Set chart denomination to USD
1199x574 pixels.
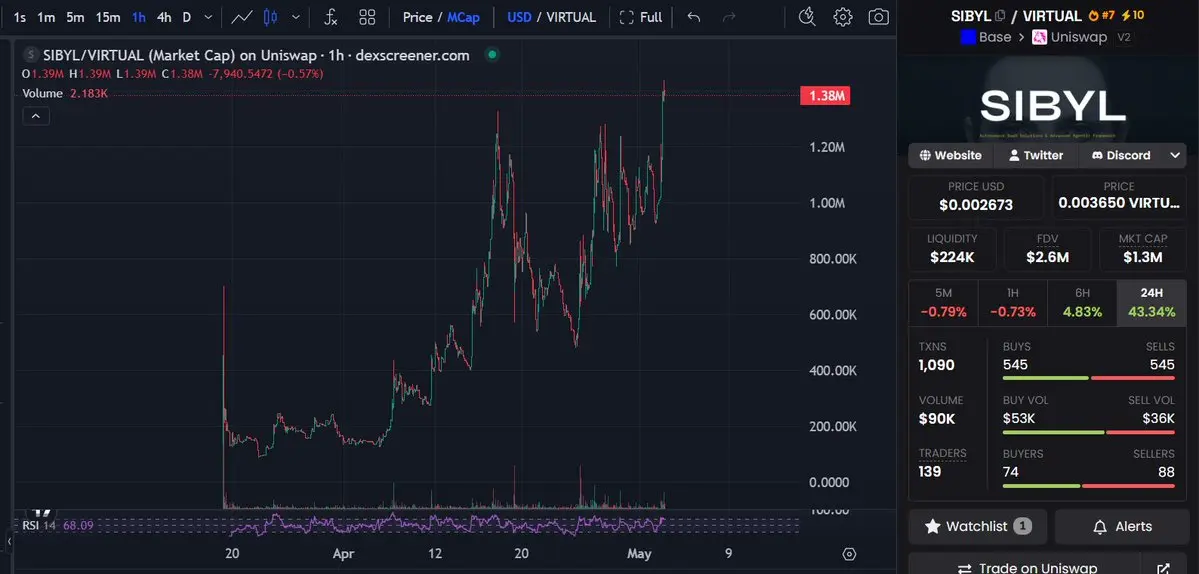519,17
